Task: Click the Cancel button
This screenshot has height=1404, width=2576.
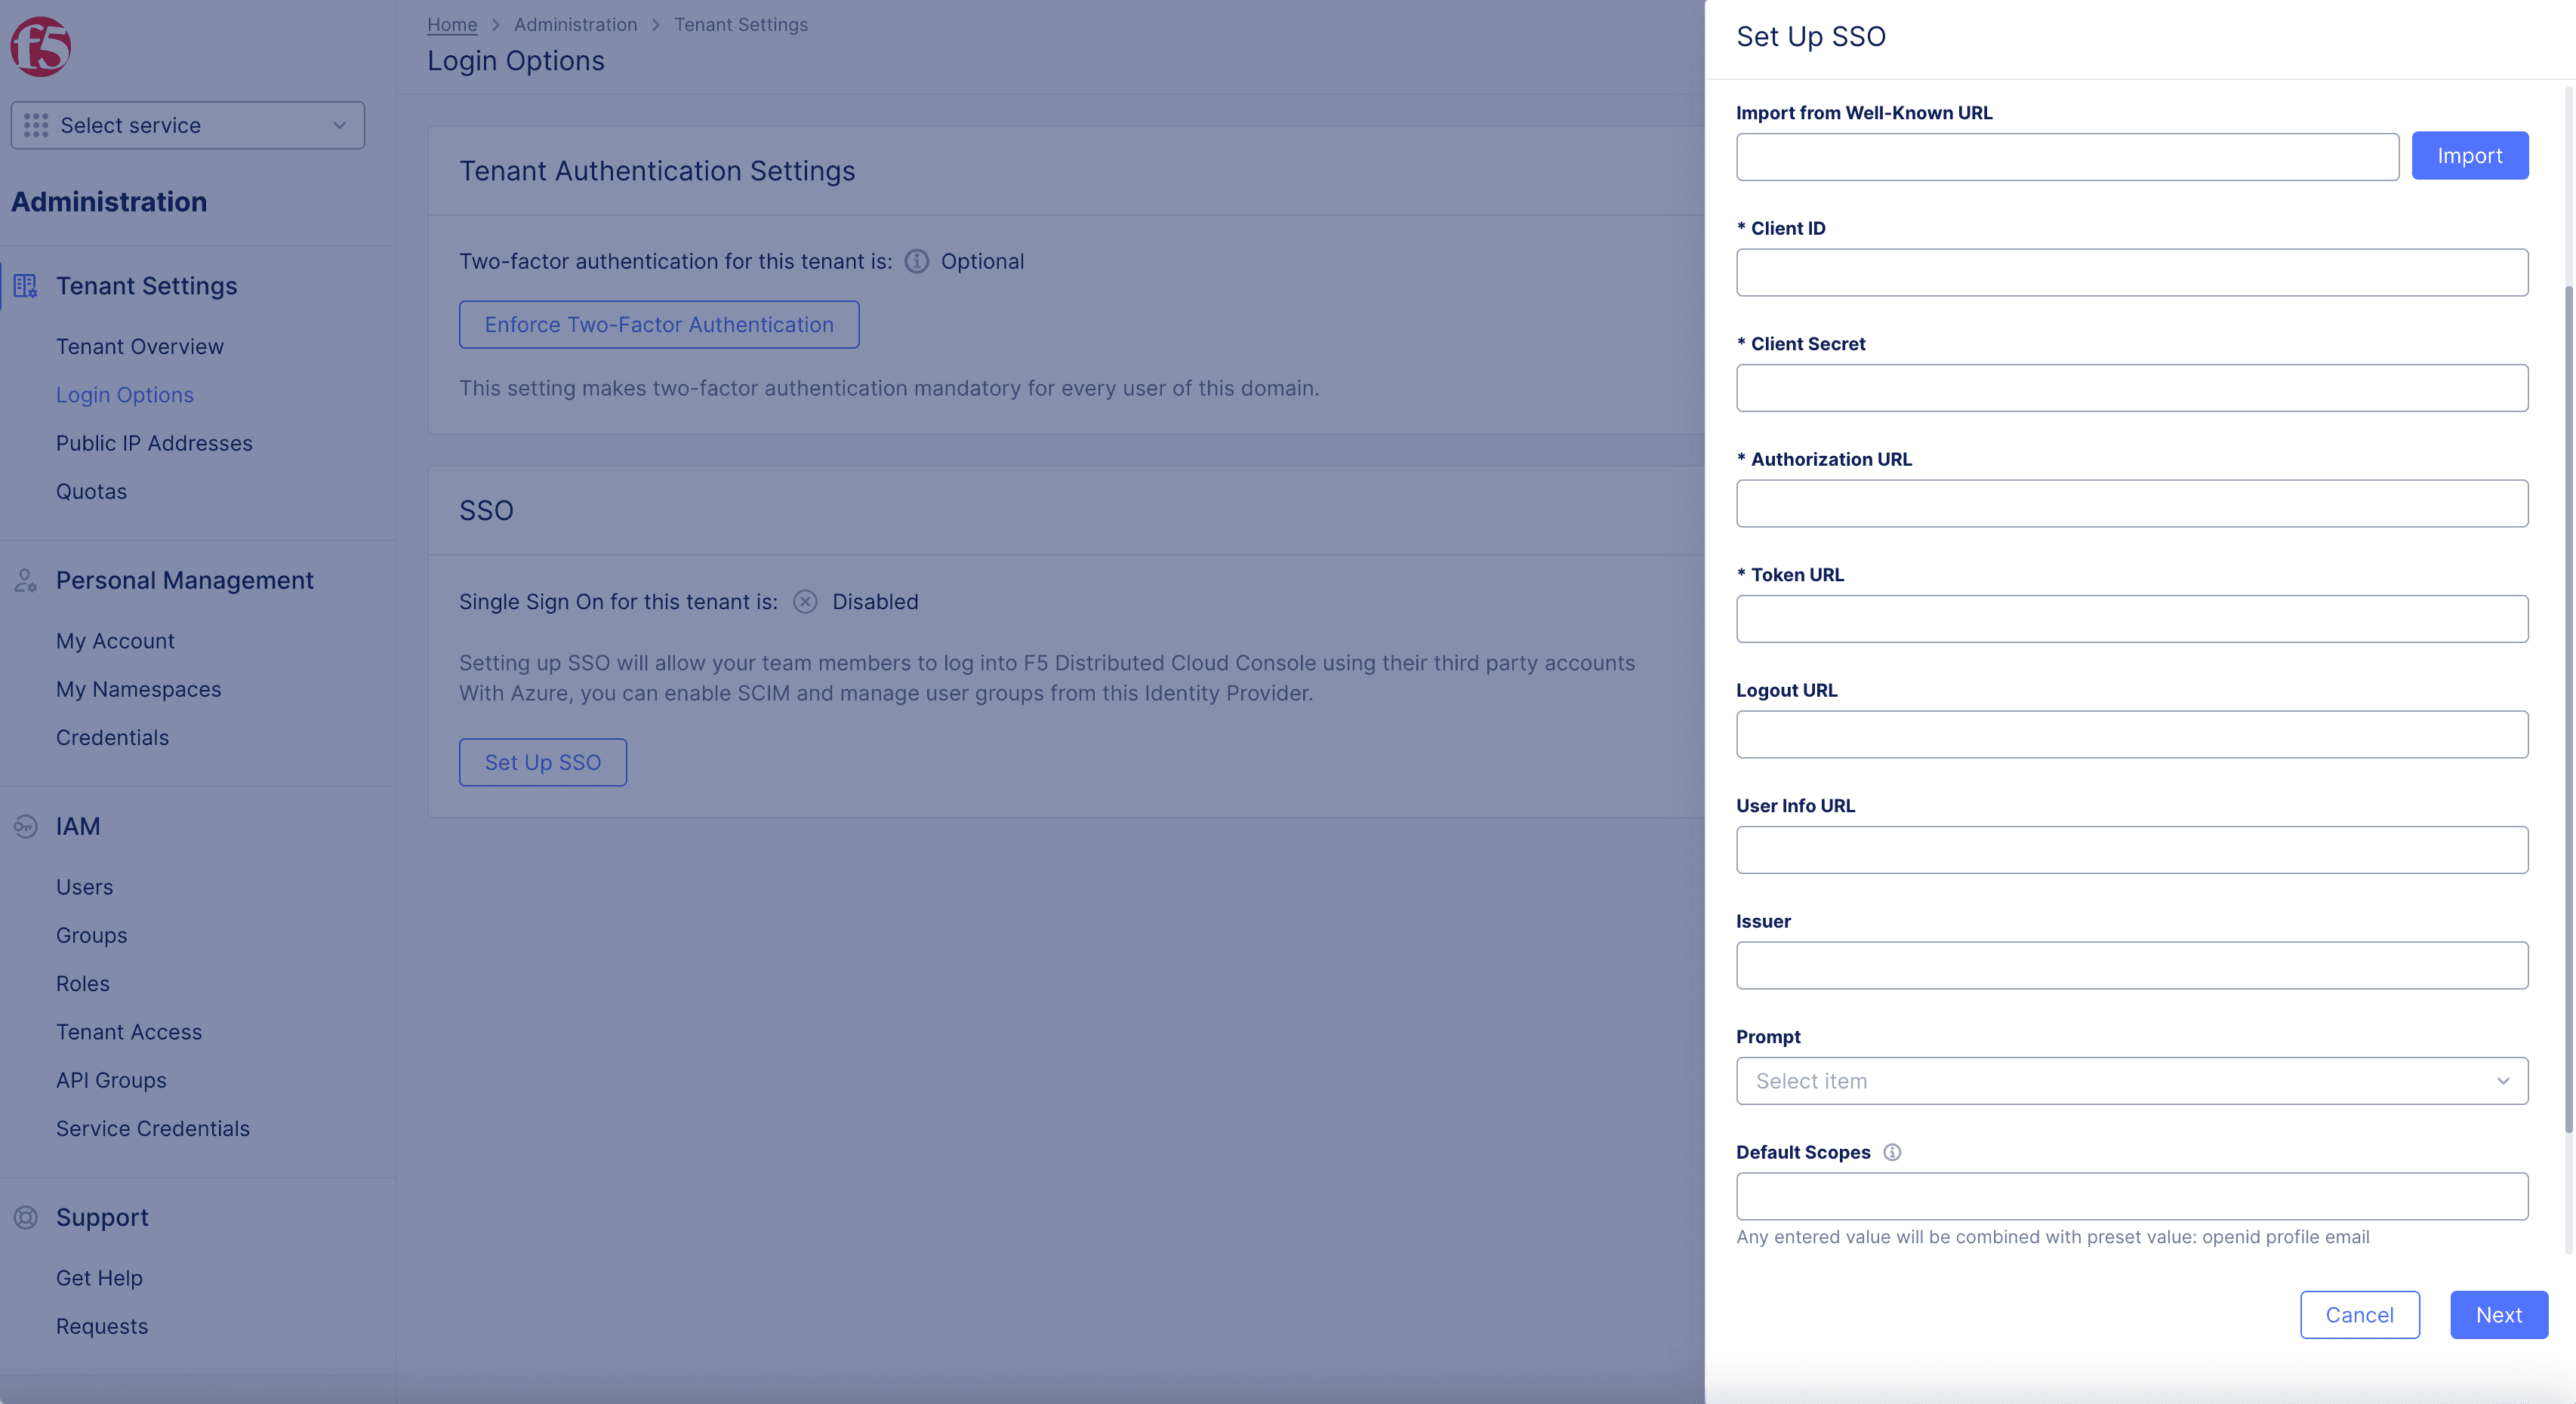Action: point(2360,1315)
